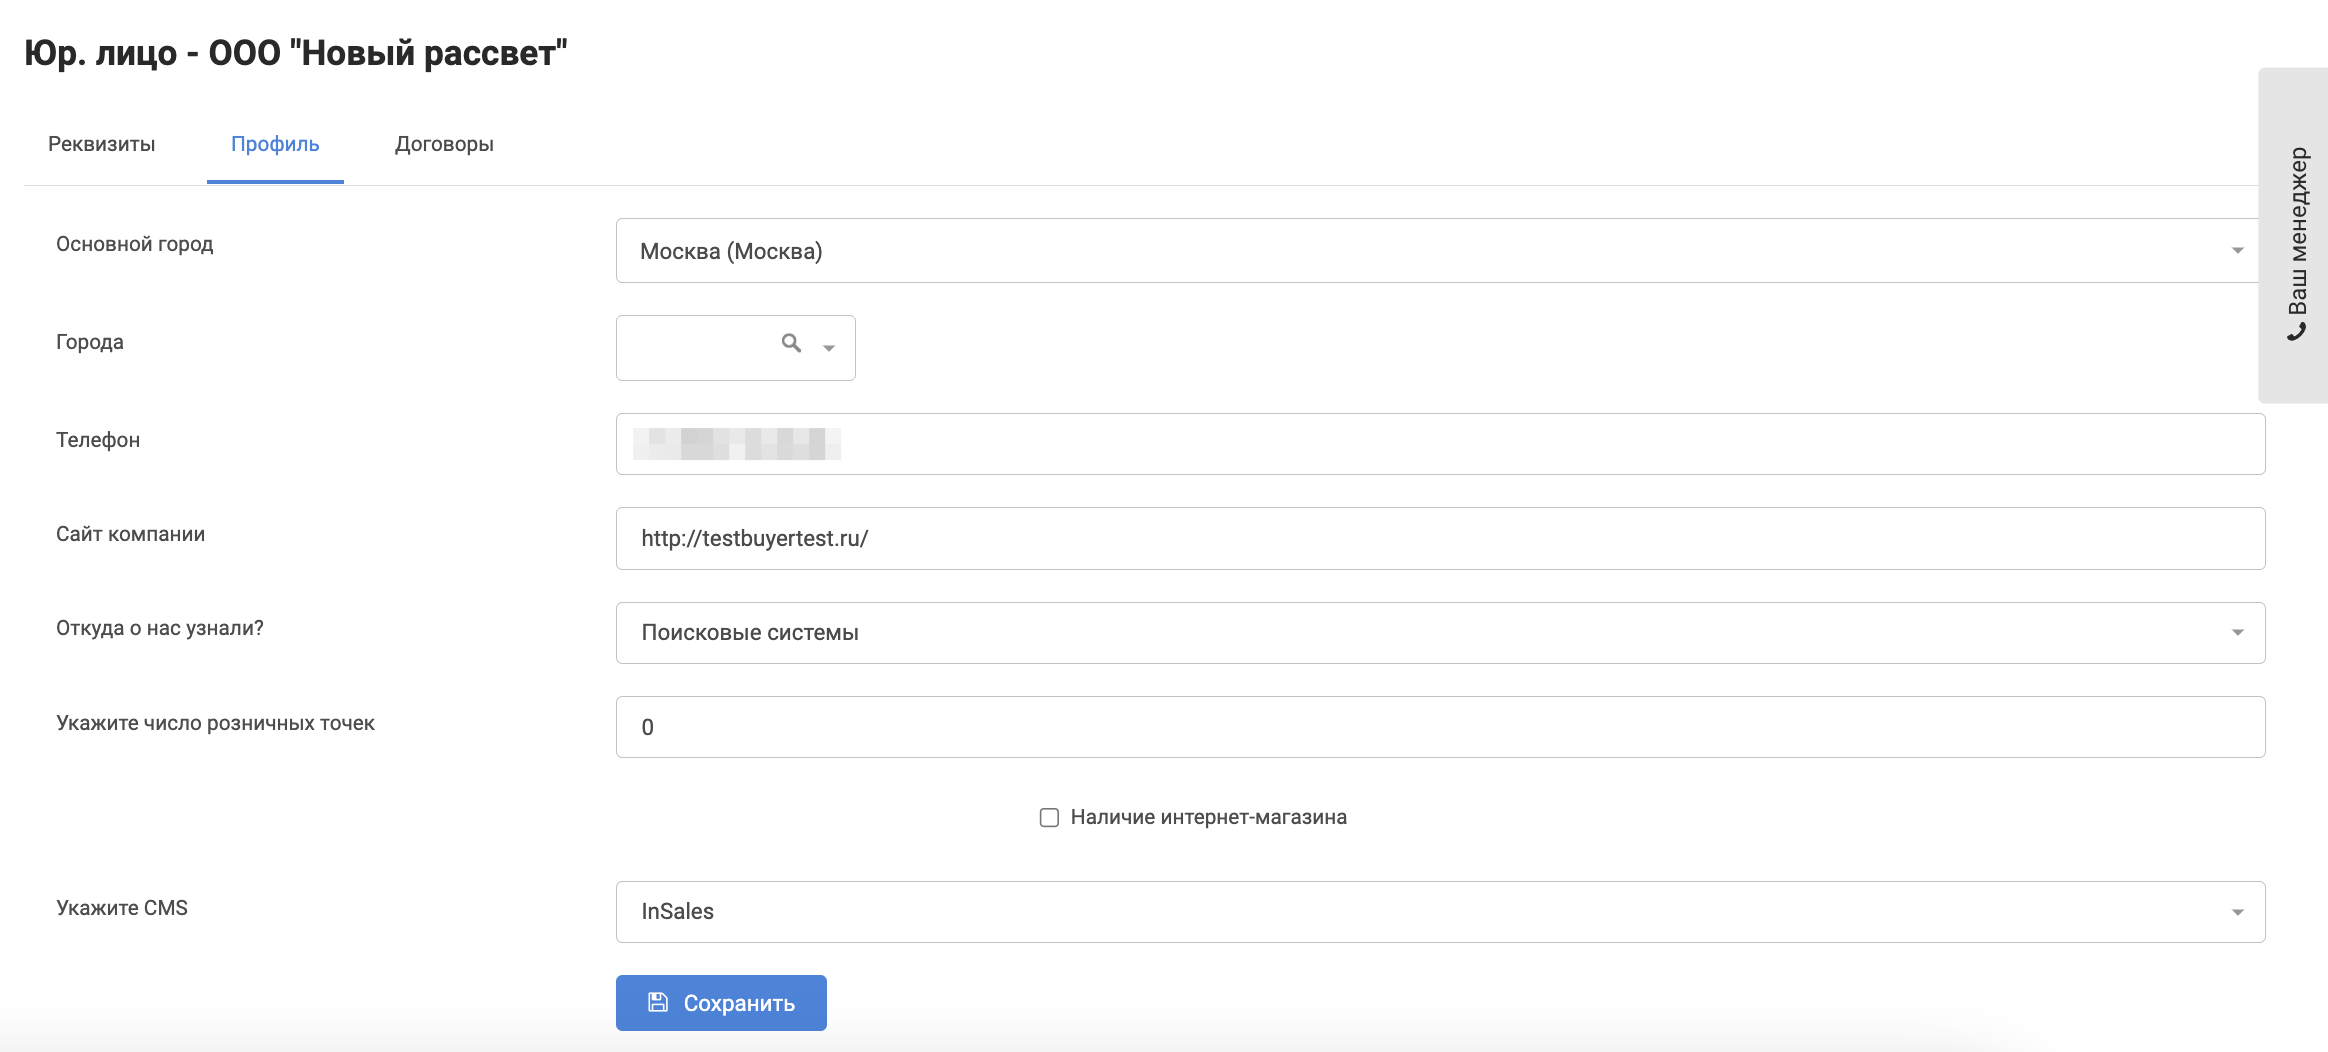Expand the Основной город dropdown arrow
2328x1052 pixels.
point(2237,251)
